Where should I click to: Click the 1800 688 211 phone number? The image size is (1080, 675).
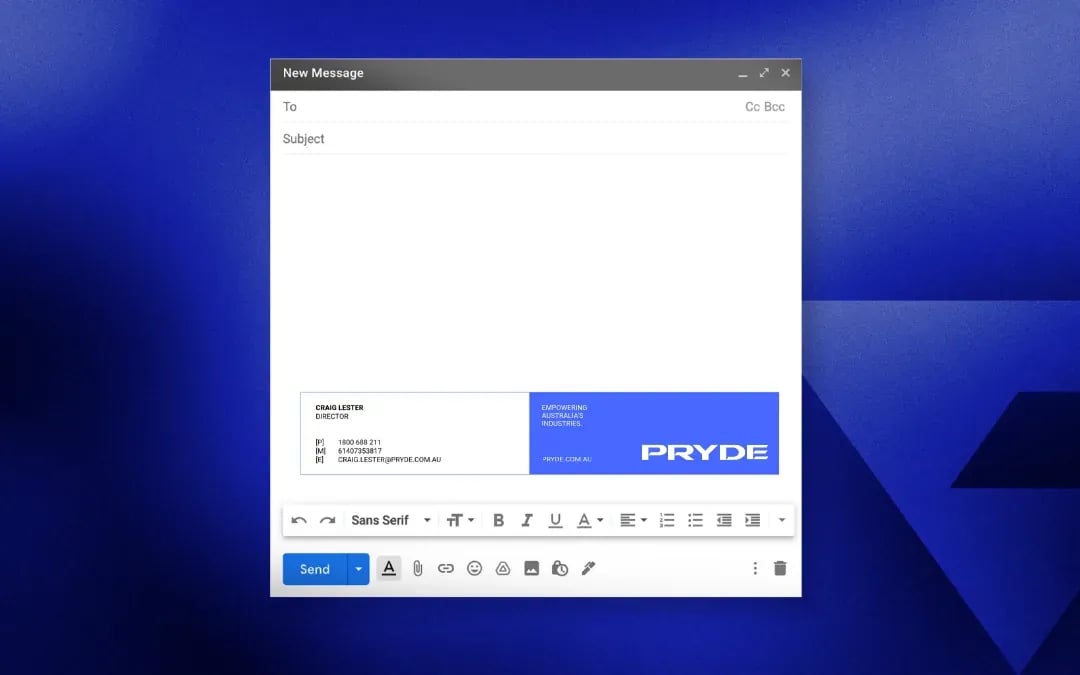(x=359, y=442)
